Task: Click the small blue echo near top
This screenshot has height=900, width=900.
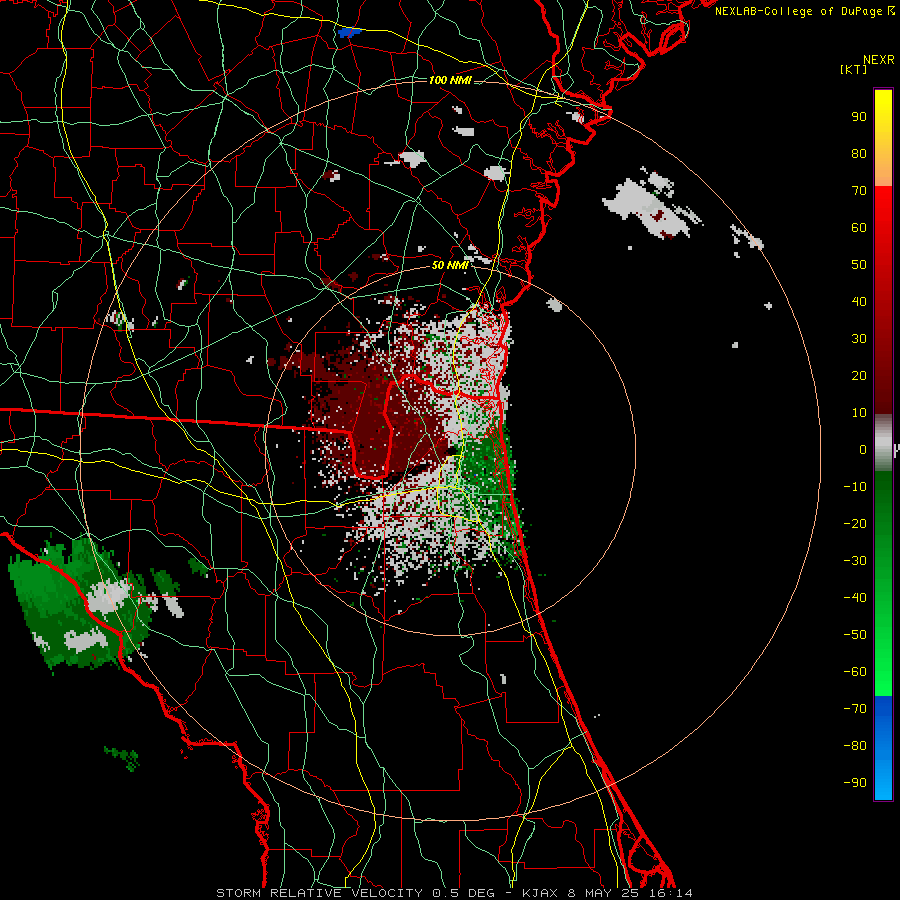Action: pyautogui.click(x=347, y=33)
